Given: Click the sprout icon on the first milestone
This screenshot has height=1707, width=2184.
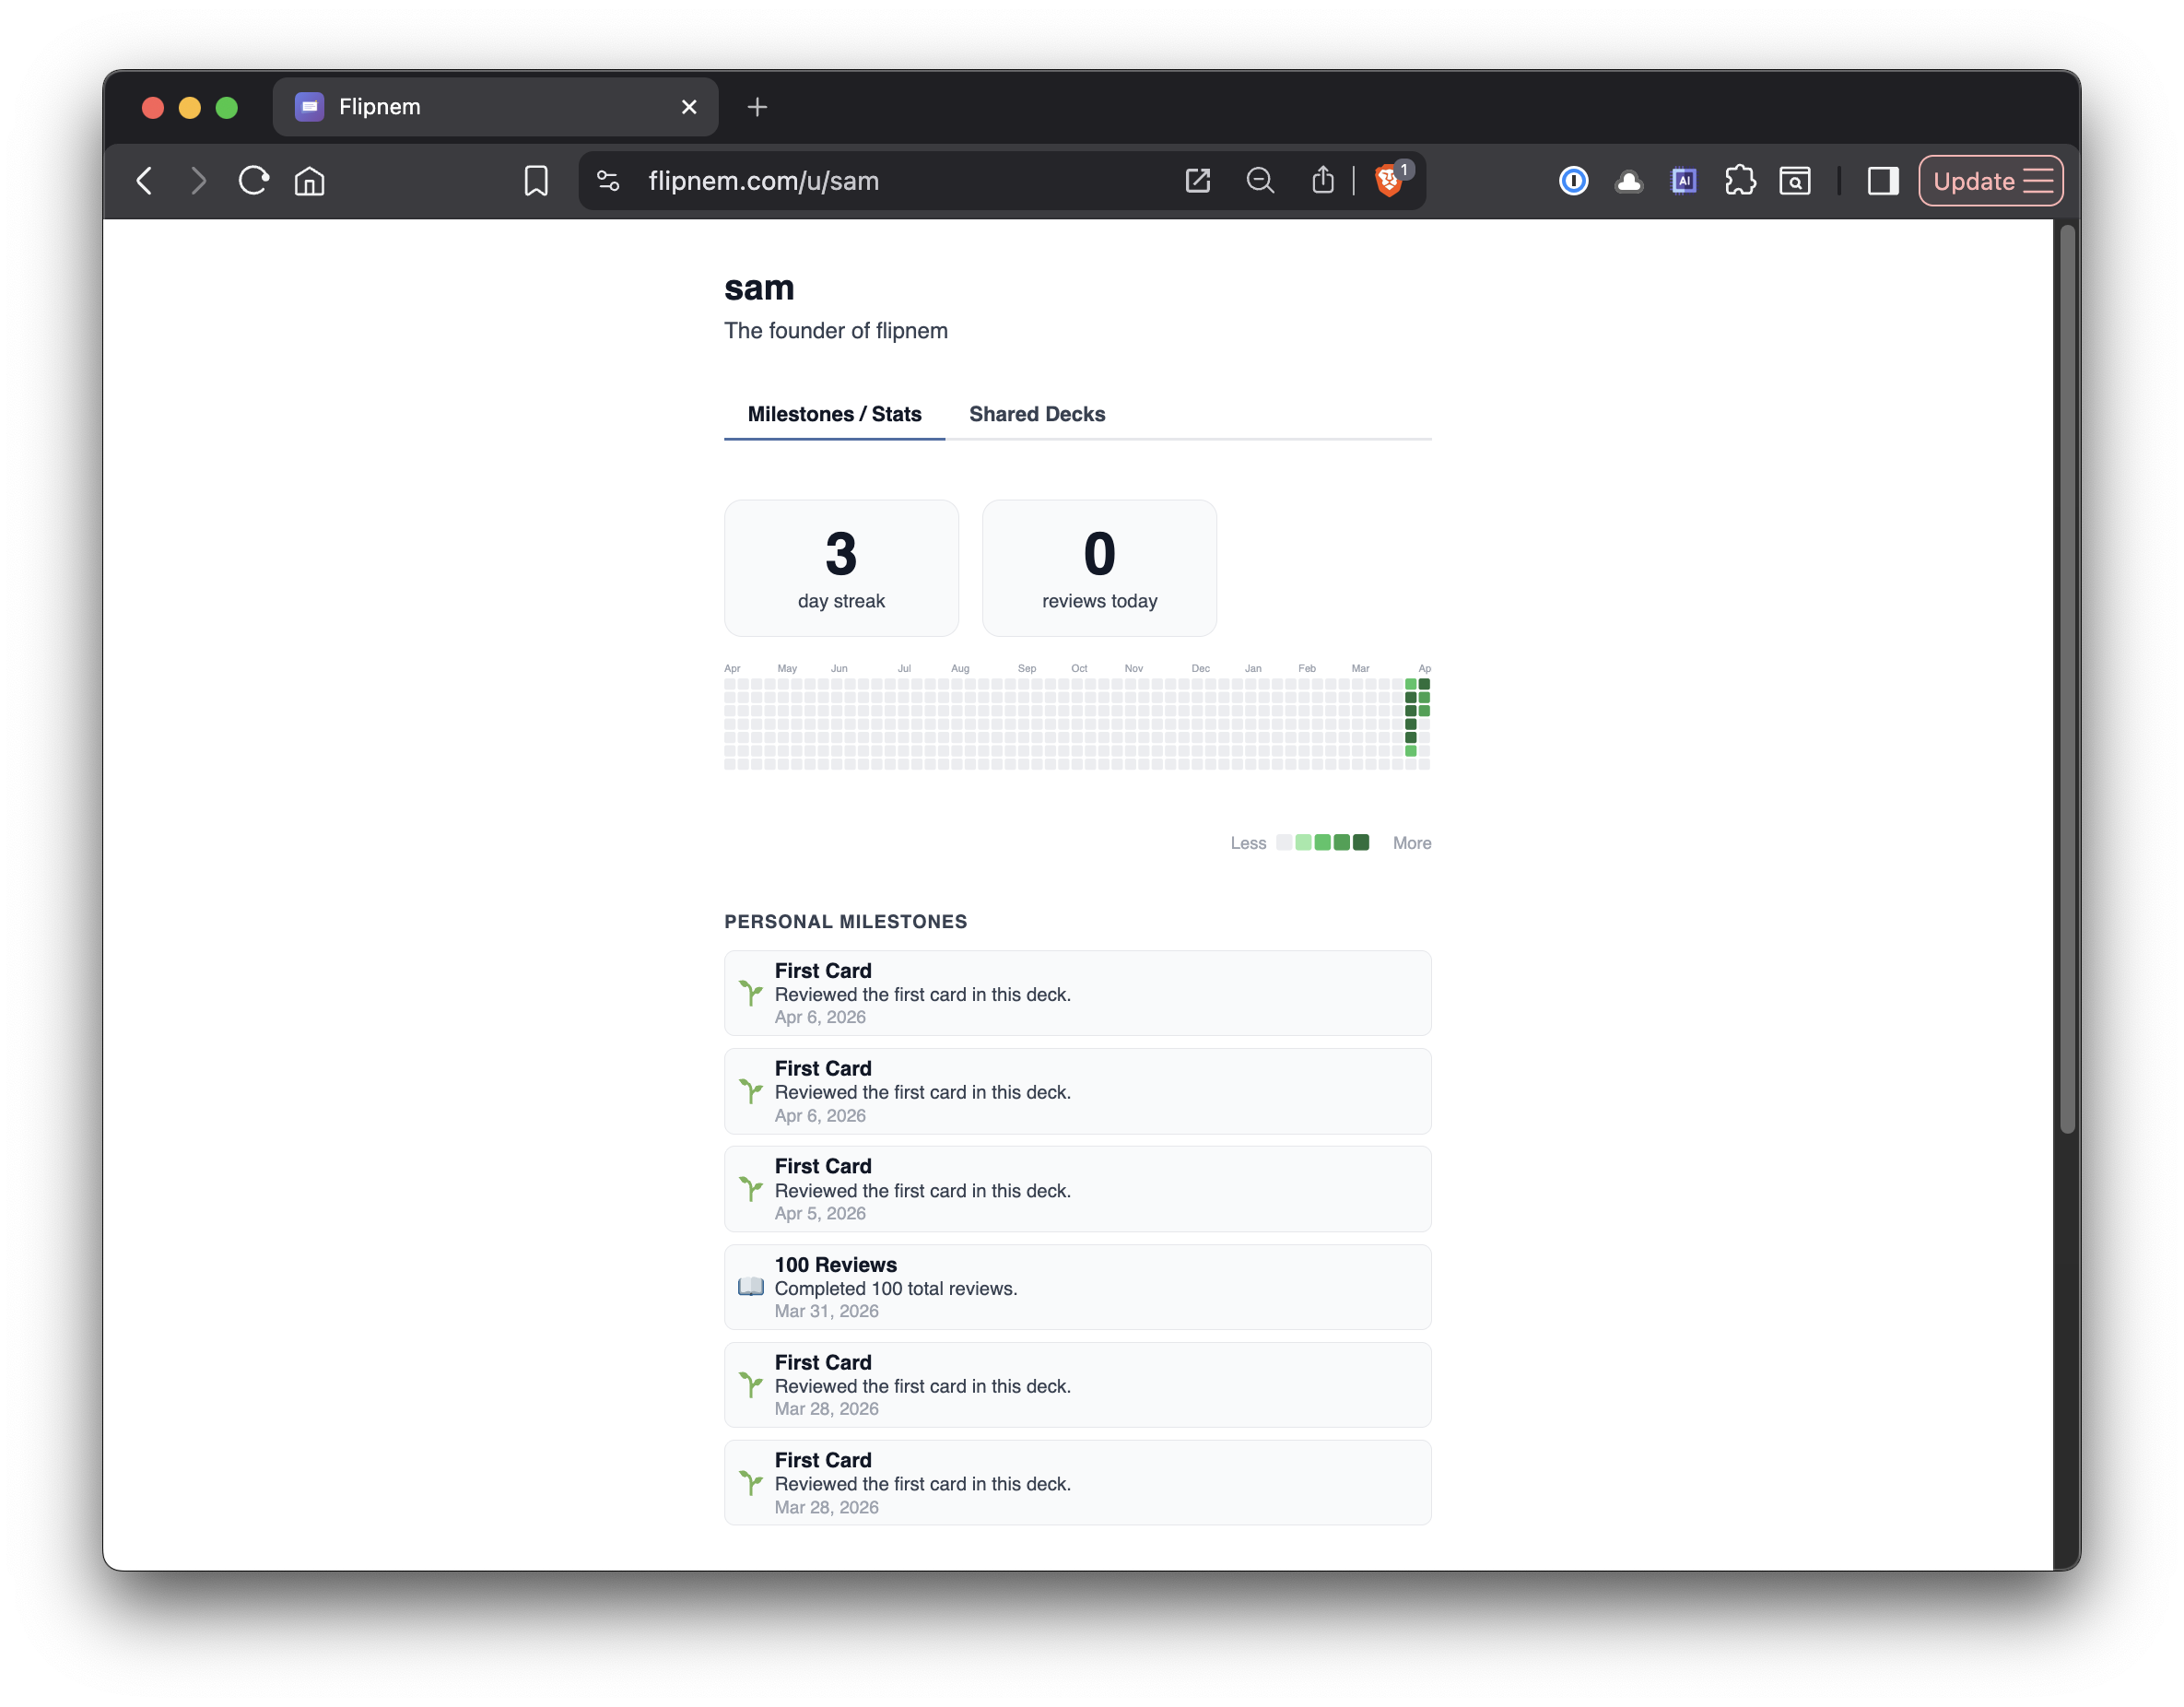Looking at the screenshot, I should tap(750, 993).
